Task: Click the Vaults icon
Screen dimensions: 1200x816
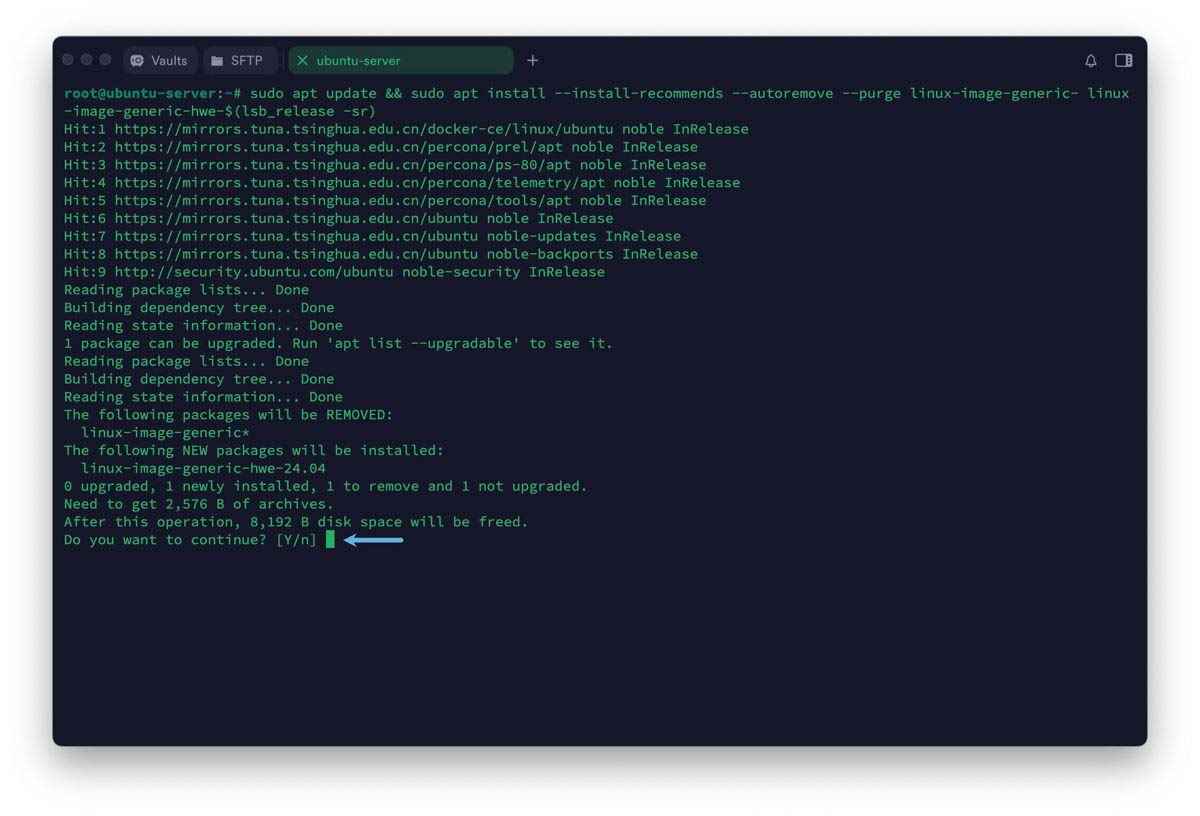Action: (138, 61)
